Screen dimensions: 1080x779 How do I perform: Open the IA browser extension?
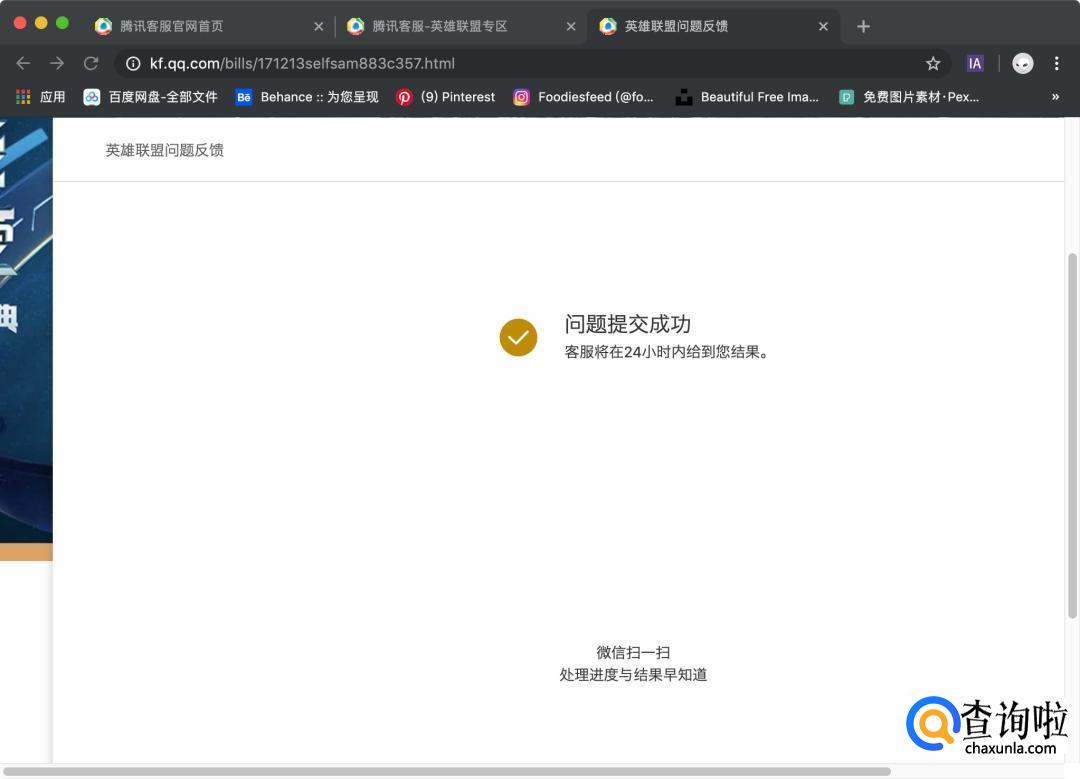tap(975, 63)
